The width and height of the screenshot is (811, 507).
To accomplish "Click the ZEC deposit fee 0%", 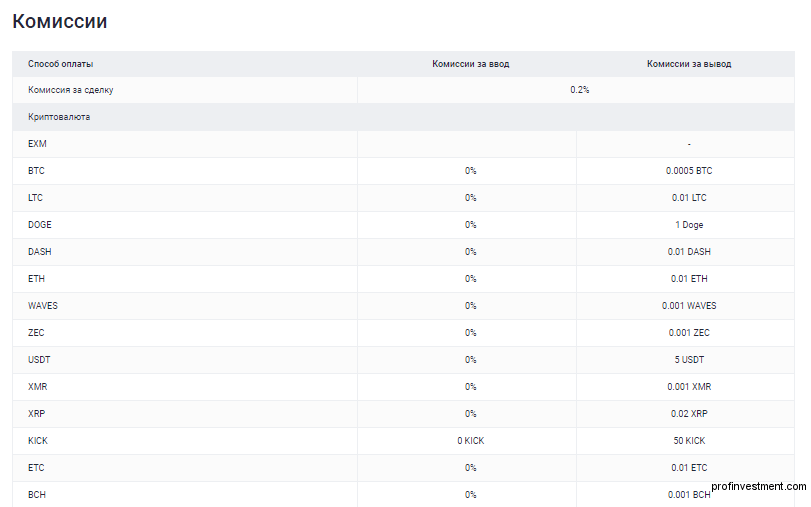I will (x=471, y=333).
